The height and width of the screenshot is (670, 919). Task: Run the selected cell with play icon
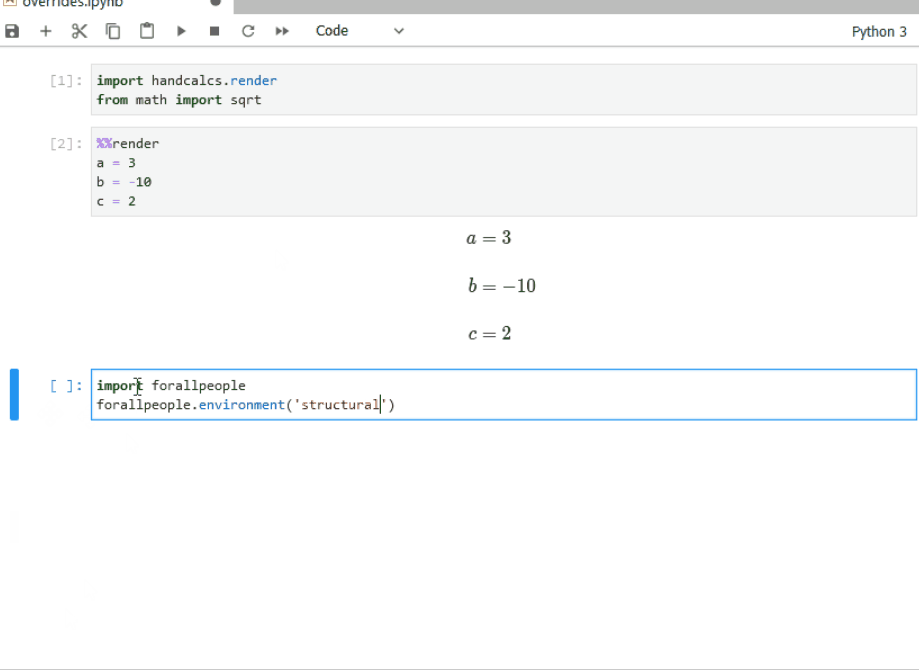(x=181, y=31)
